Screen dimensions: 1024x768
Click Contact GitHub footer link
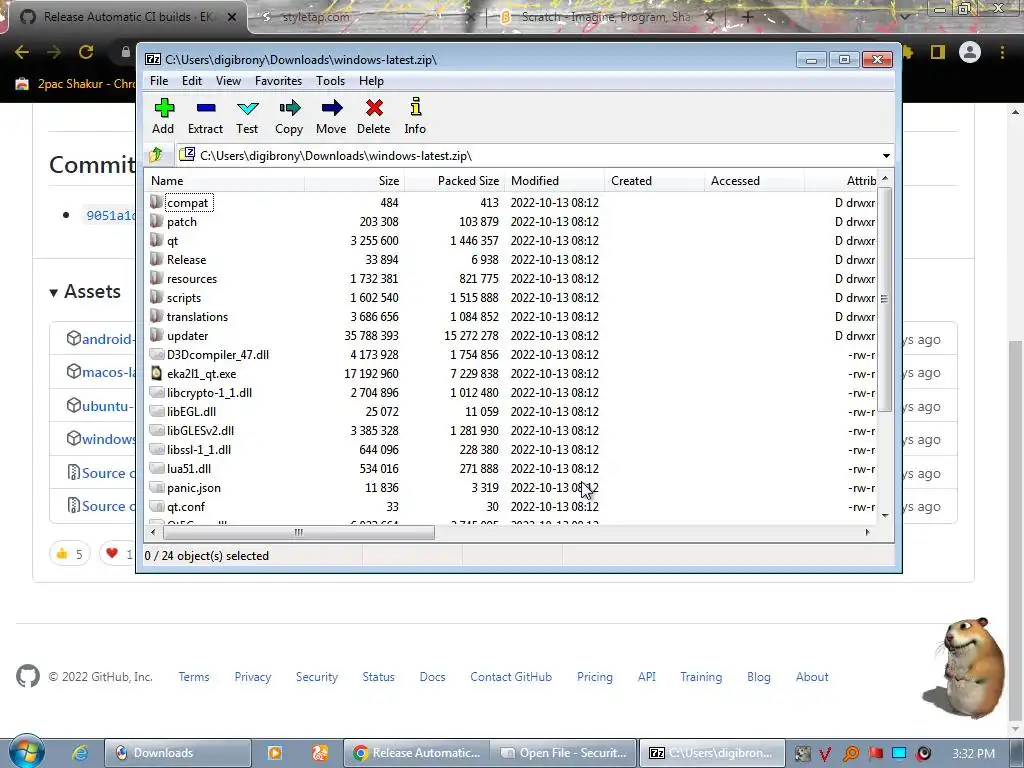click(511, 677)
